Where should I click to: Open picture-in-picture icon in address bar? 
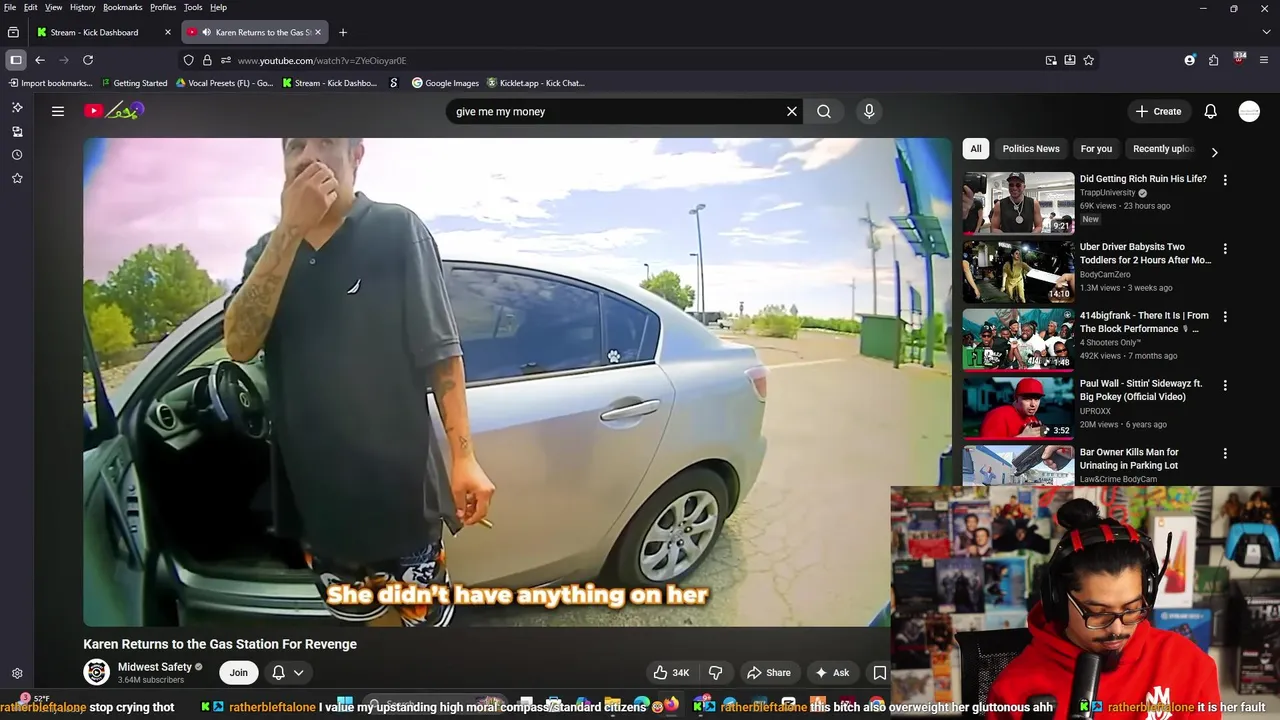[x=1051, y=60]
